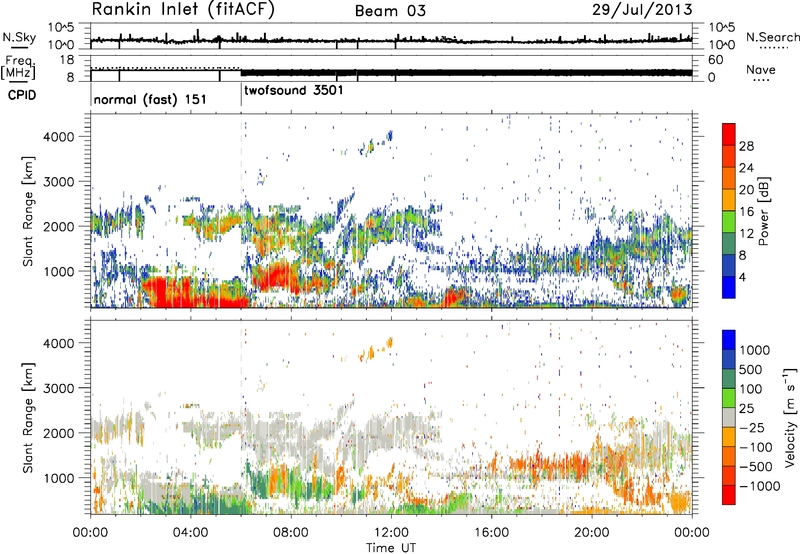The width and height of the screenshot is (800, 554).
Task: Click the "CPID" row label
Action: (x=22, y=95)
